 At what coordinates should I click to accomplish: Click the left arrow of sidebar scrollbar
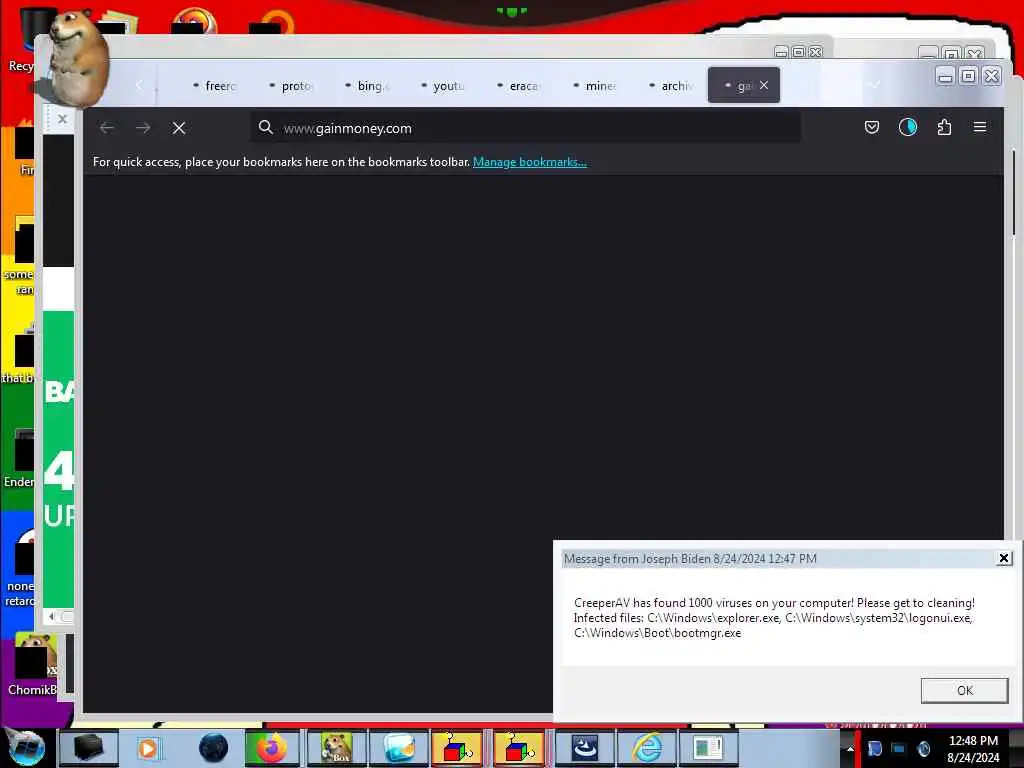(51, 616)
